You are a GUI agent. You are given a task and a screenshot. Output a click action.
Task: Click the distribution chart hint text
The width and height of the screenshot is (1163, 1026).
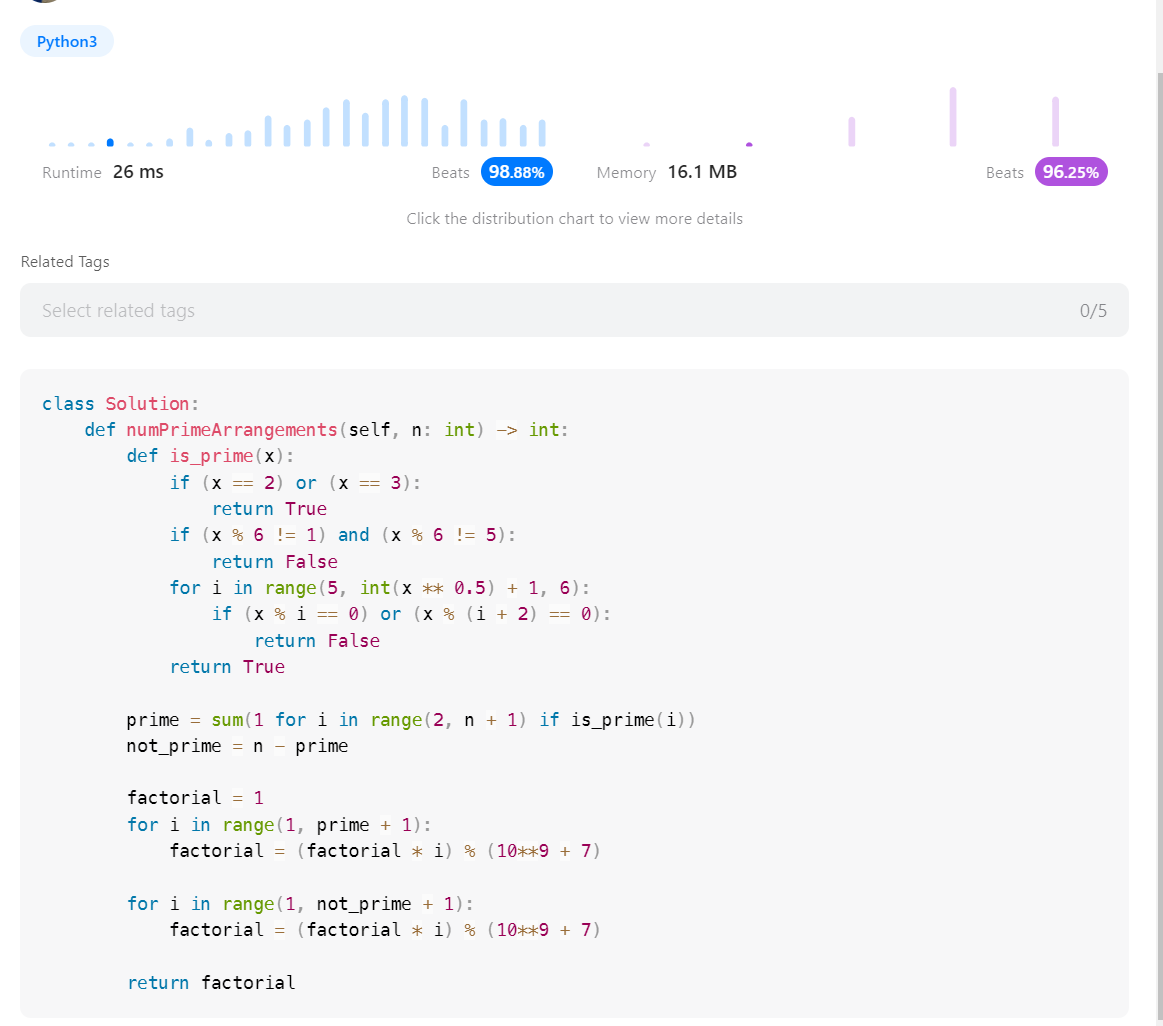click(x=575, y=218)
